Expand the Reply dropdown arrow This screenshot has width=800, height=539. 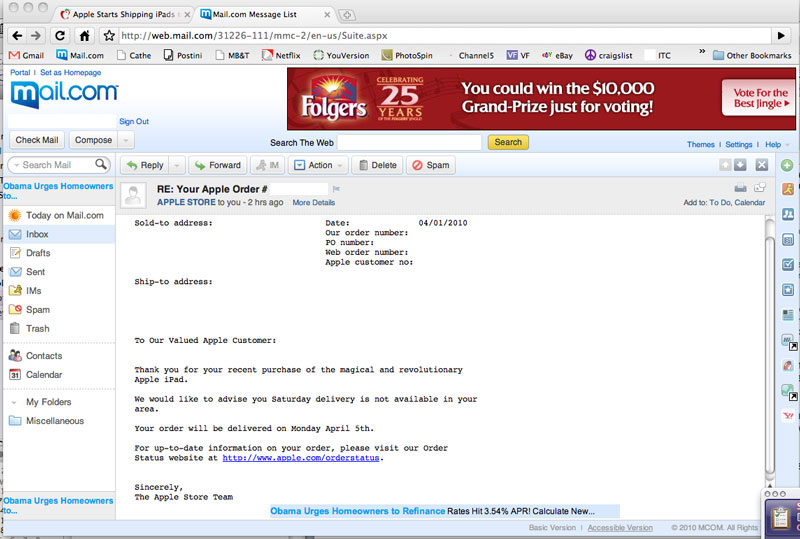point(177,165)
